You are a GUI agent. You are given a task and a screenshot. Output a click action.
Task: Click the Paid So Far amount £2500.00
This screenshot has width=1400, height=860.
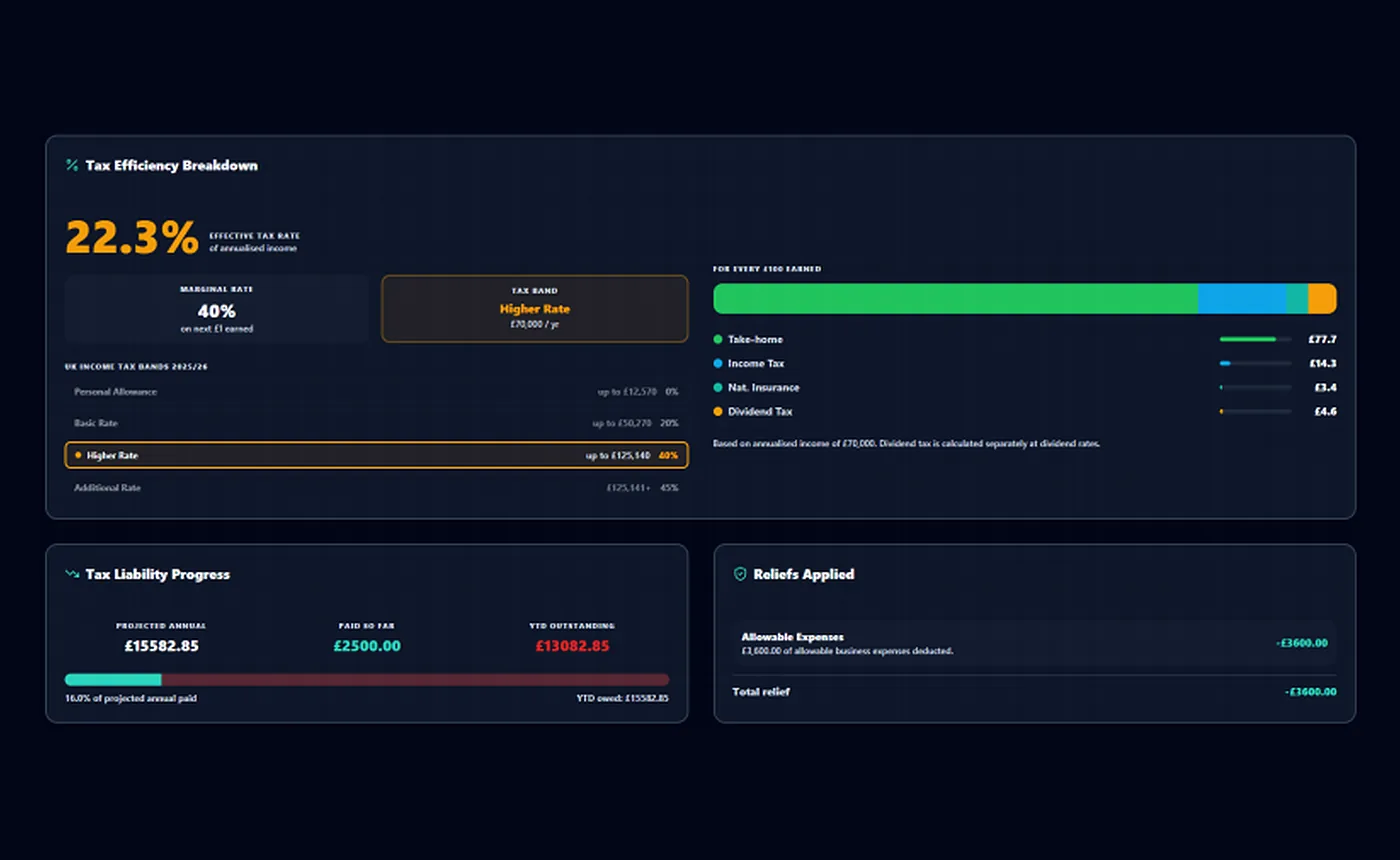point(367,646)
